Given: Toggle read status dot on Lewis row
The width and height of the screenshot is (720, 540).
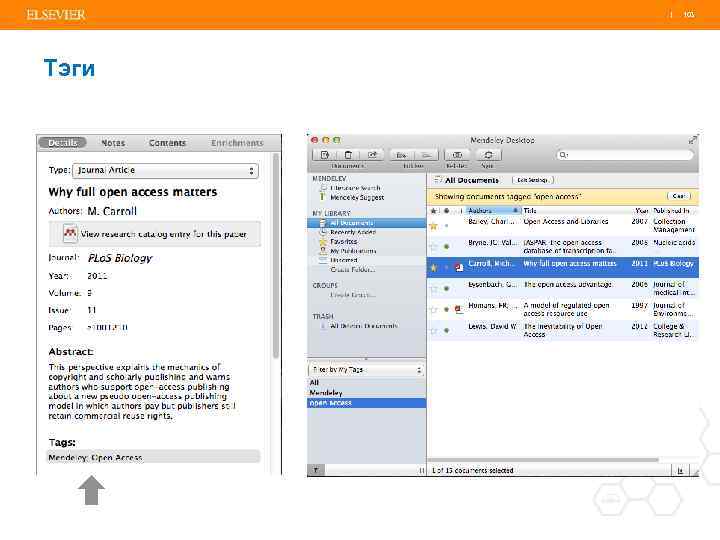Looking at the screenshot, I should pos(446,330).
